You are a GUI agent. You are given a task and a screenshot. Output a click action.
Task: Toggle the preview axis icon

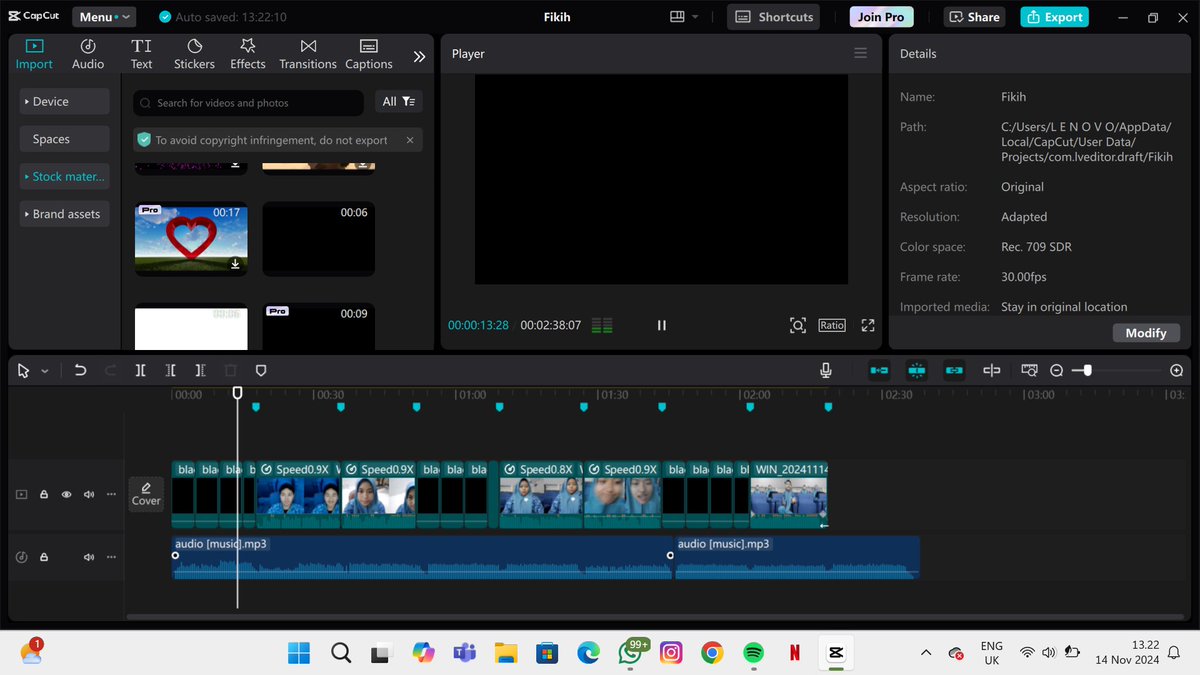pyautogui.click(x=992, y=370)
